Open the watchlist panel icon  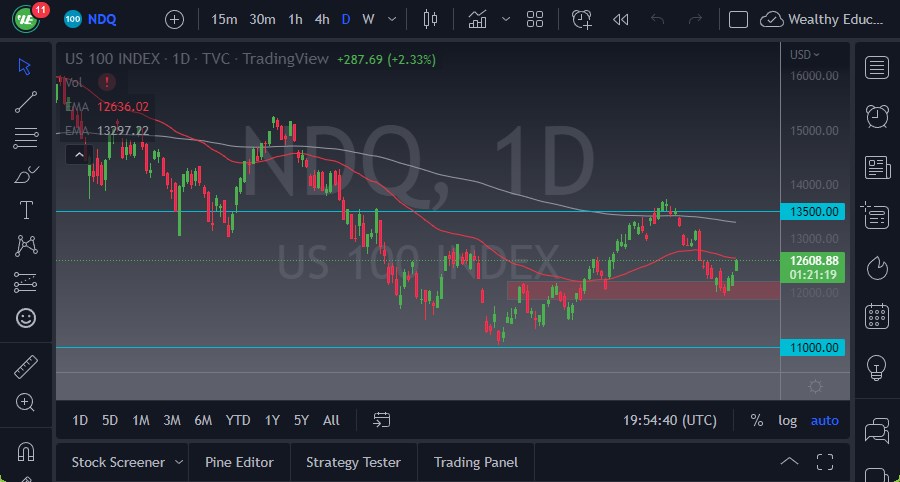(877, 67)
